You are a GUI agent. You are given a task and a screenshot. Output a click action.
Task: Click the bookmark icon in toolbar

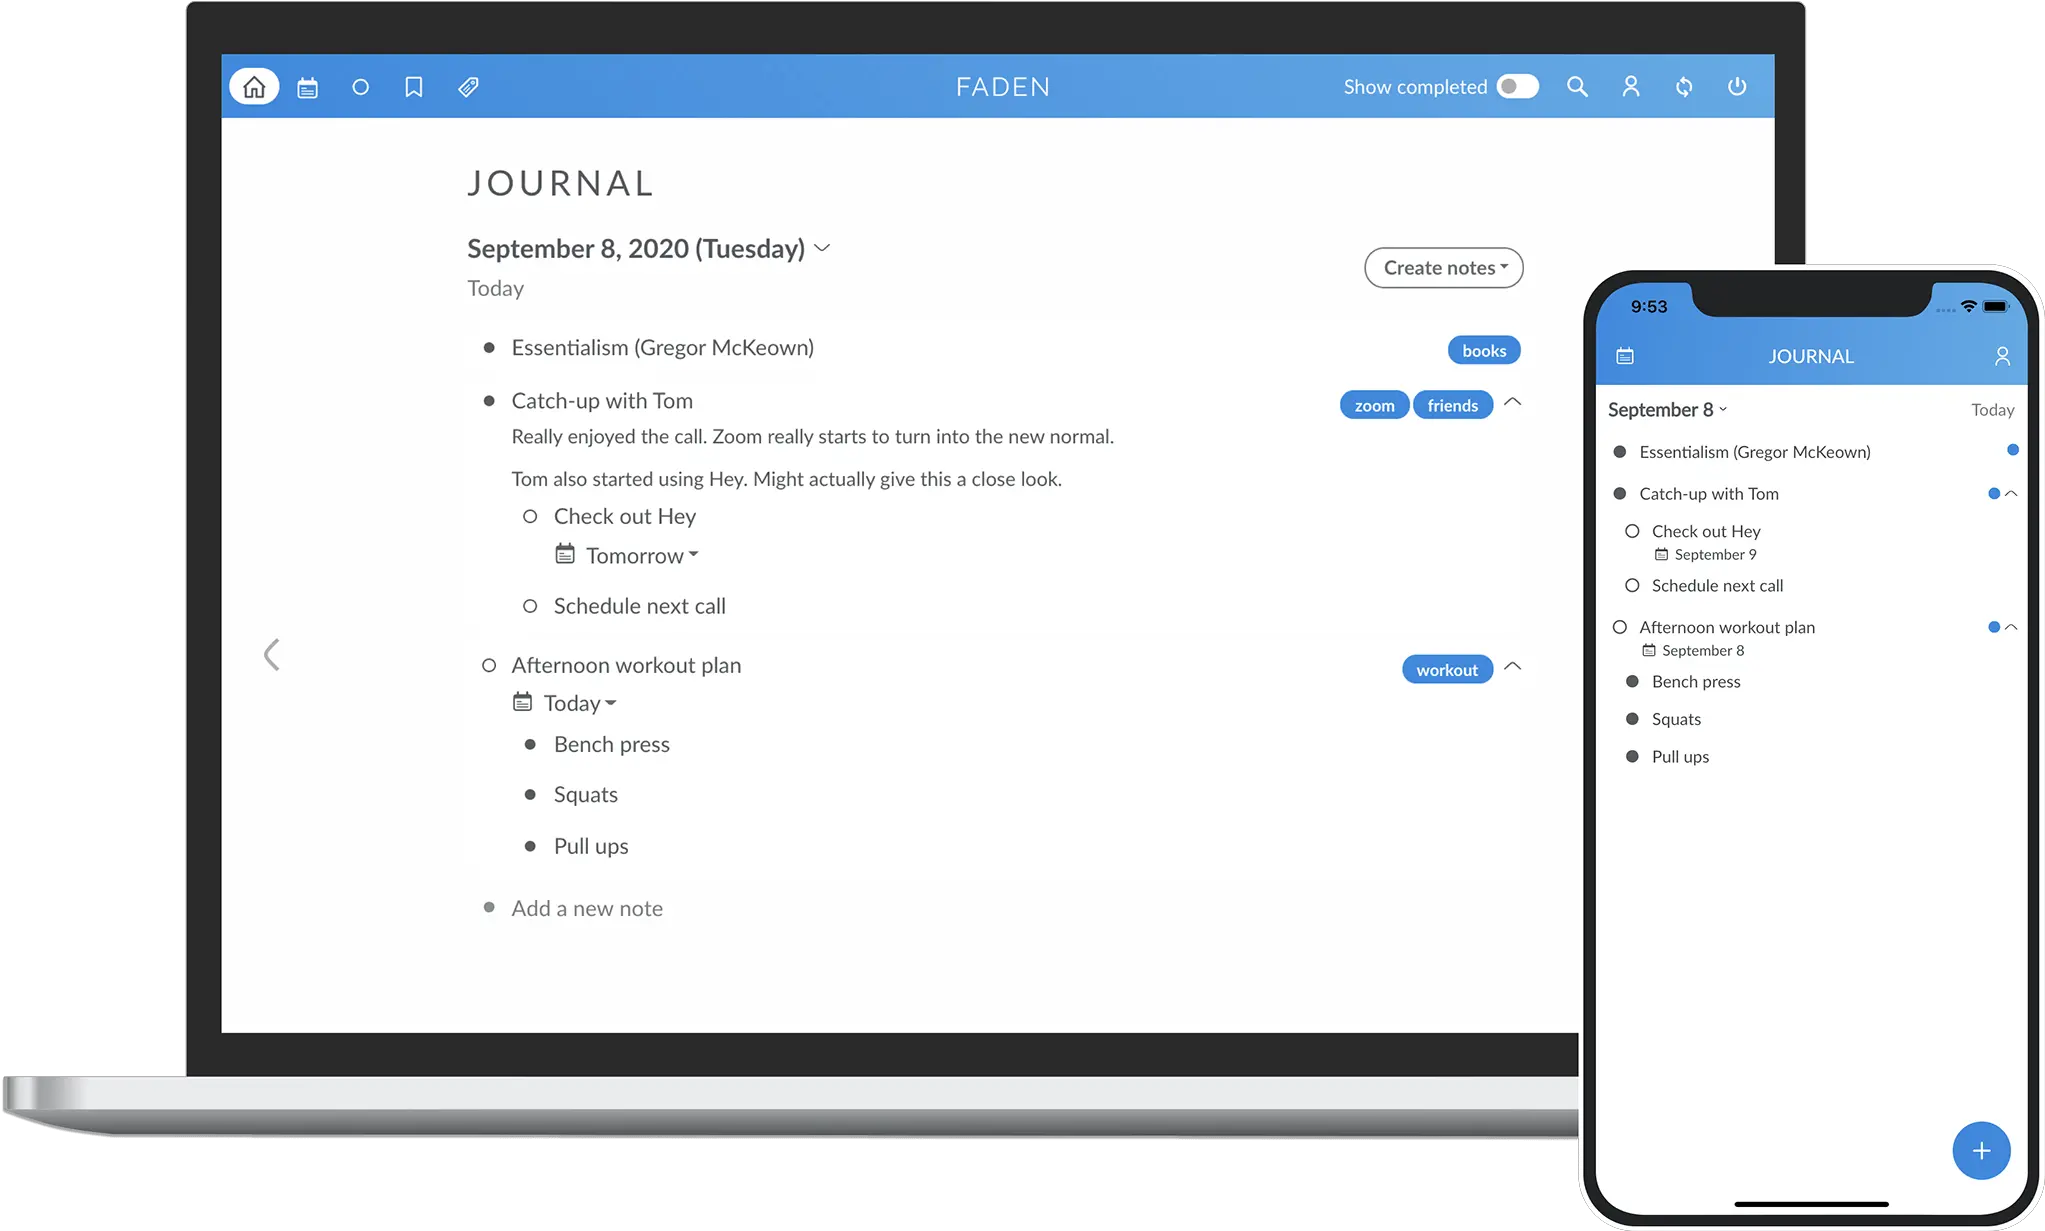413,85
